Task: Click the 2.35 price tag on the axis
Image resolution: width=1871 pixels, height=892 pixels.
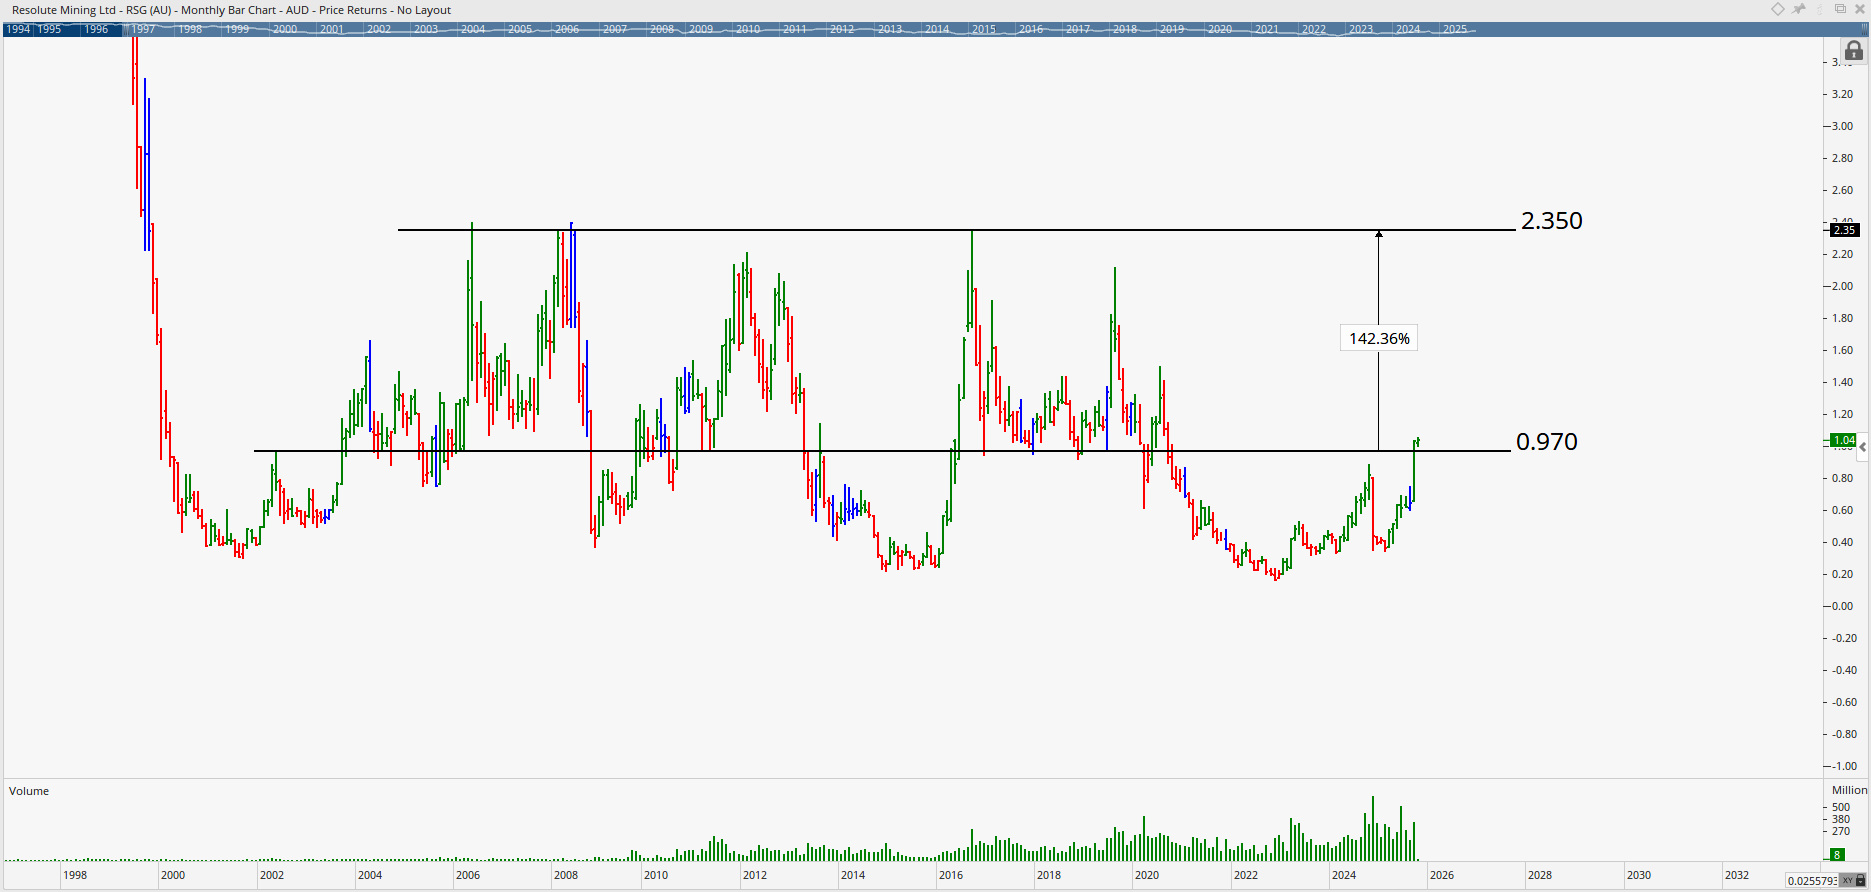Action: coord(1843,230)
